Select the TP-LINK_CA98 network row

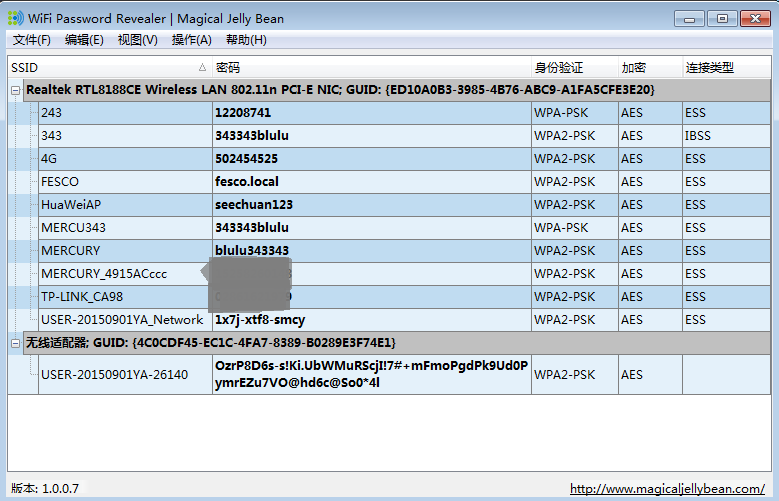coord(404,297)
